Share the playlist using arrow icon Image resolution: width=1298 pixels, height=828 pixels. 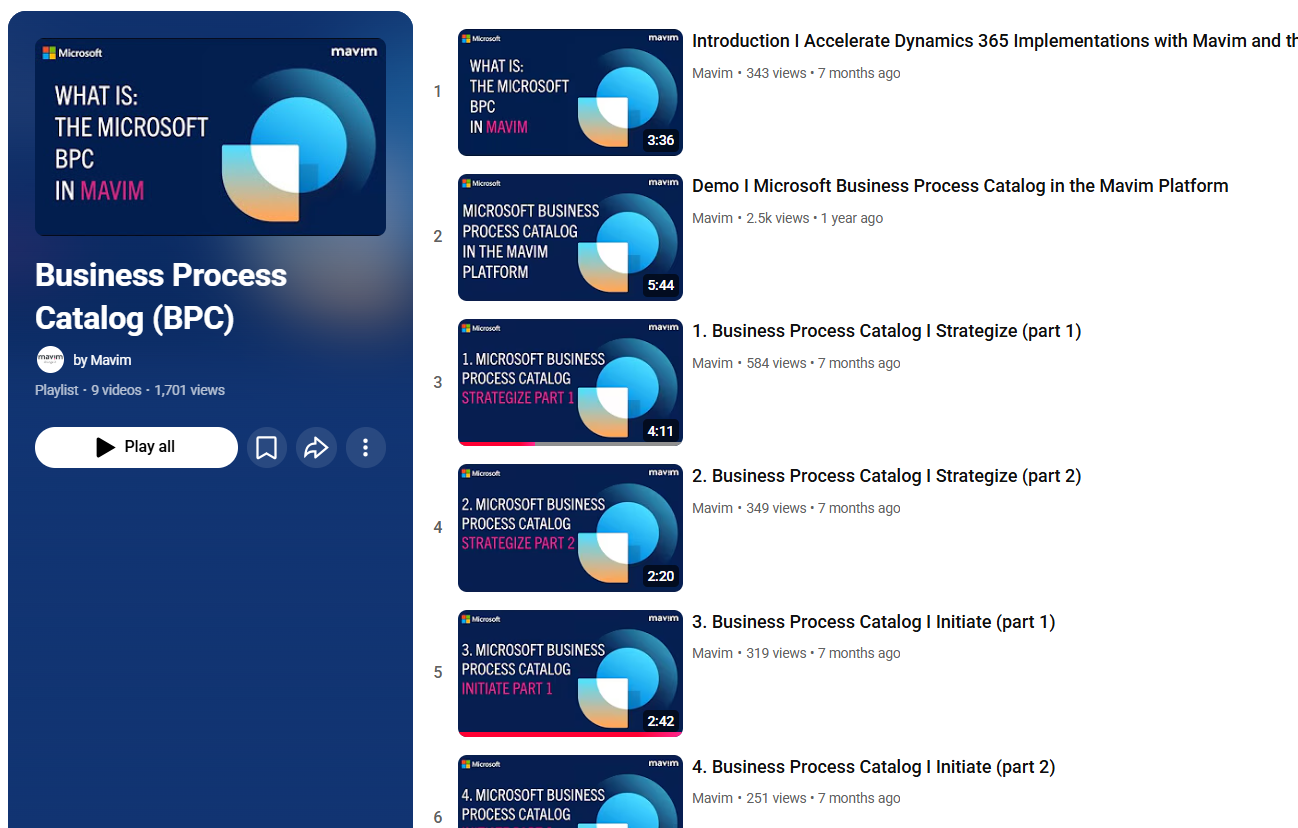[x=316, y=448]
